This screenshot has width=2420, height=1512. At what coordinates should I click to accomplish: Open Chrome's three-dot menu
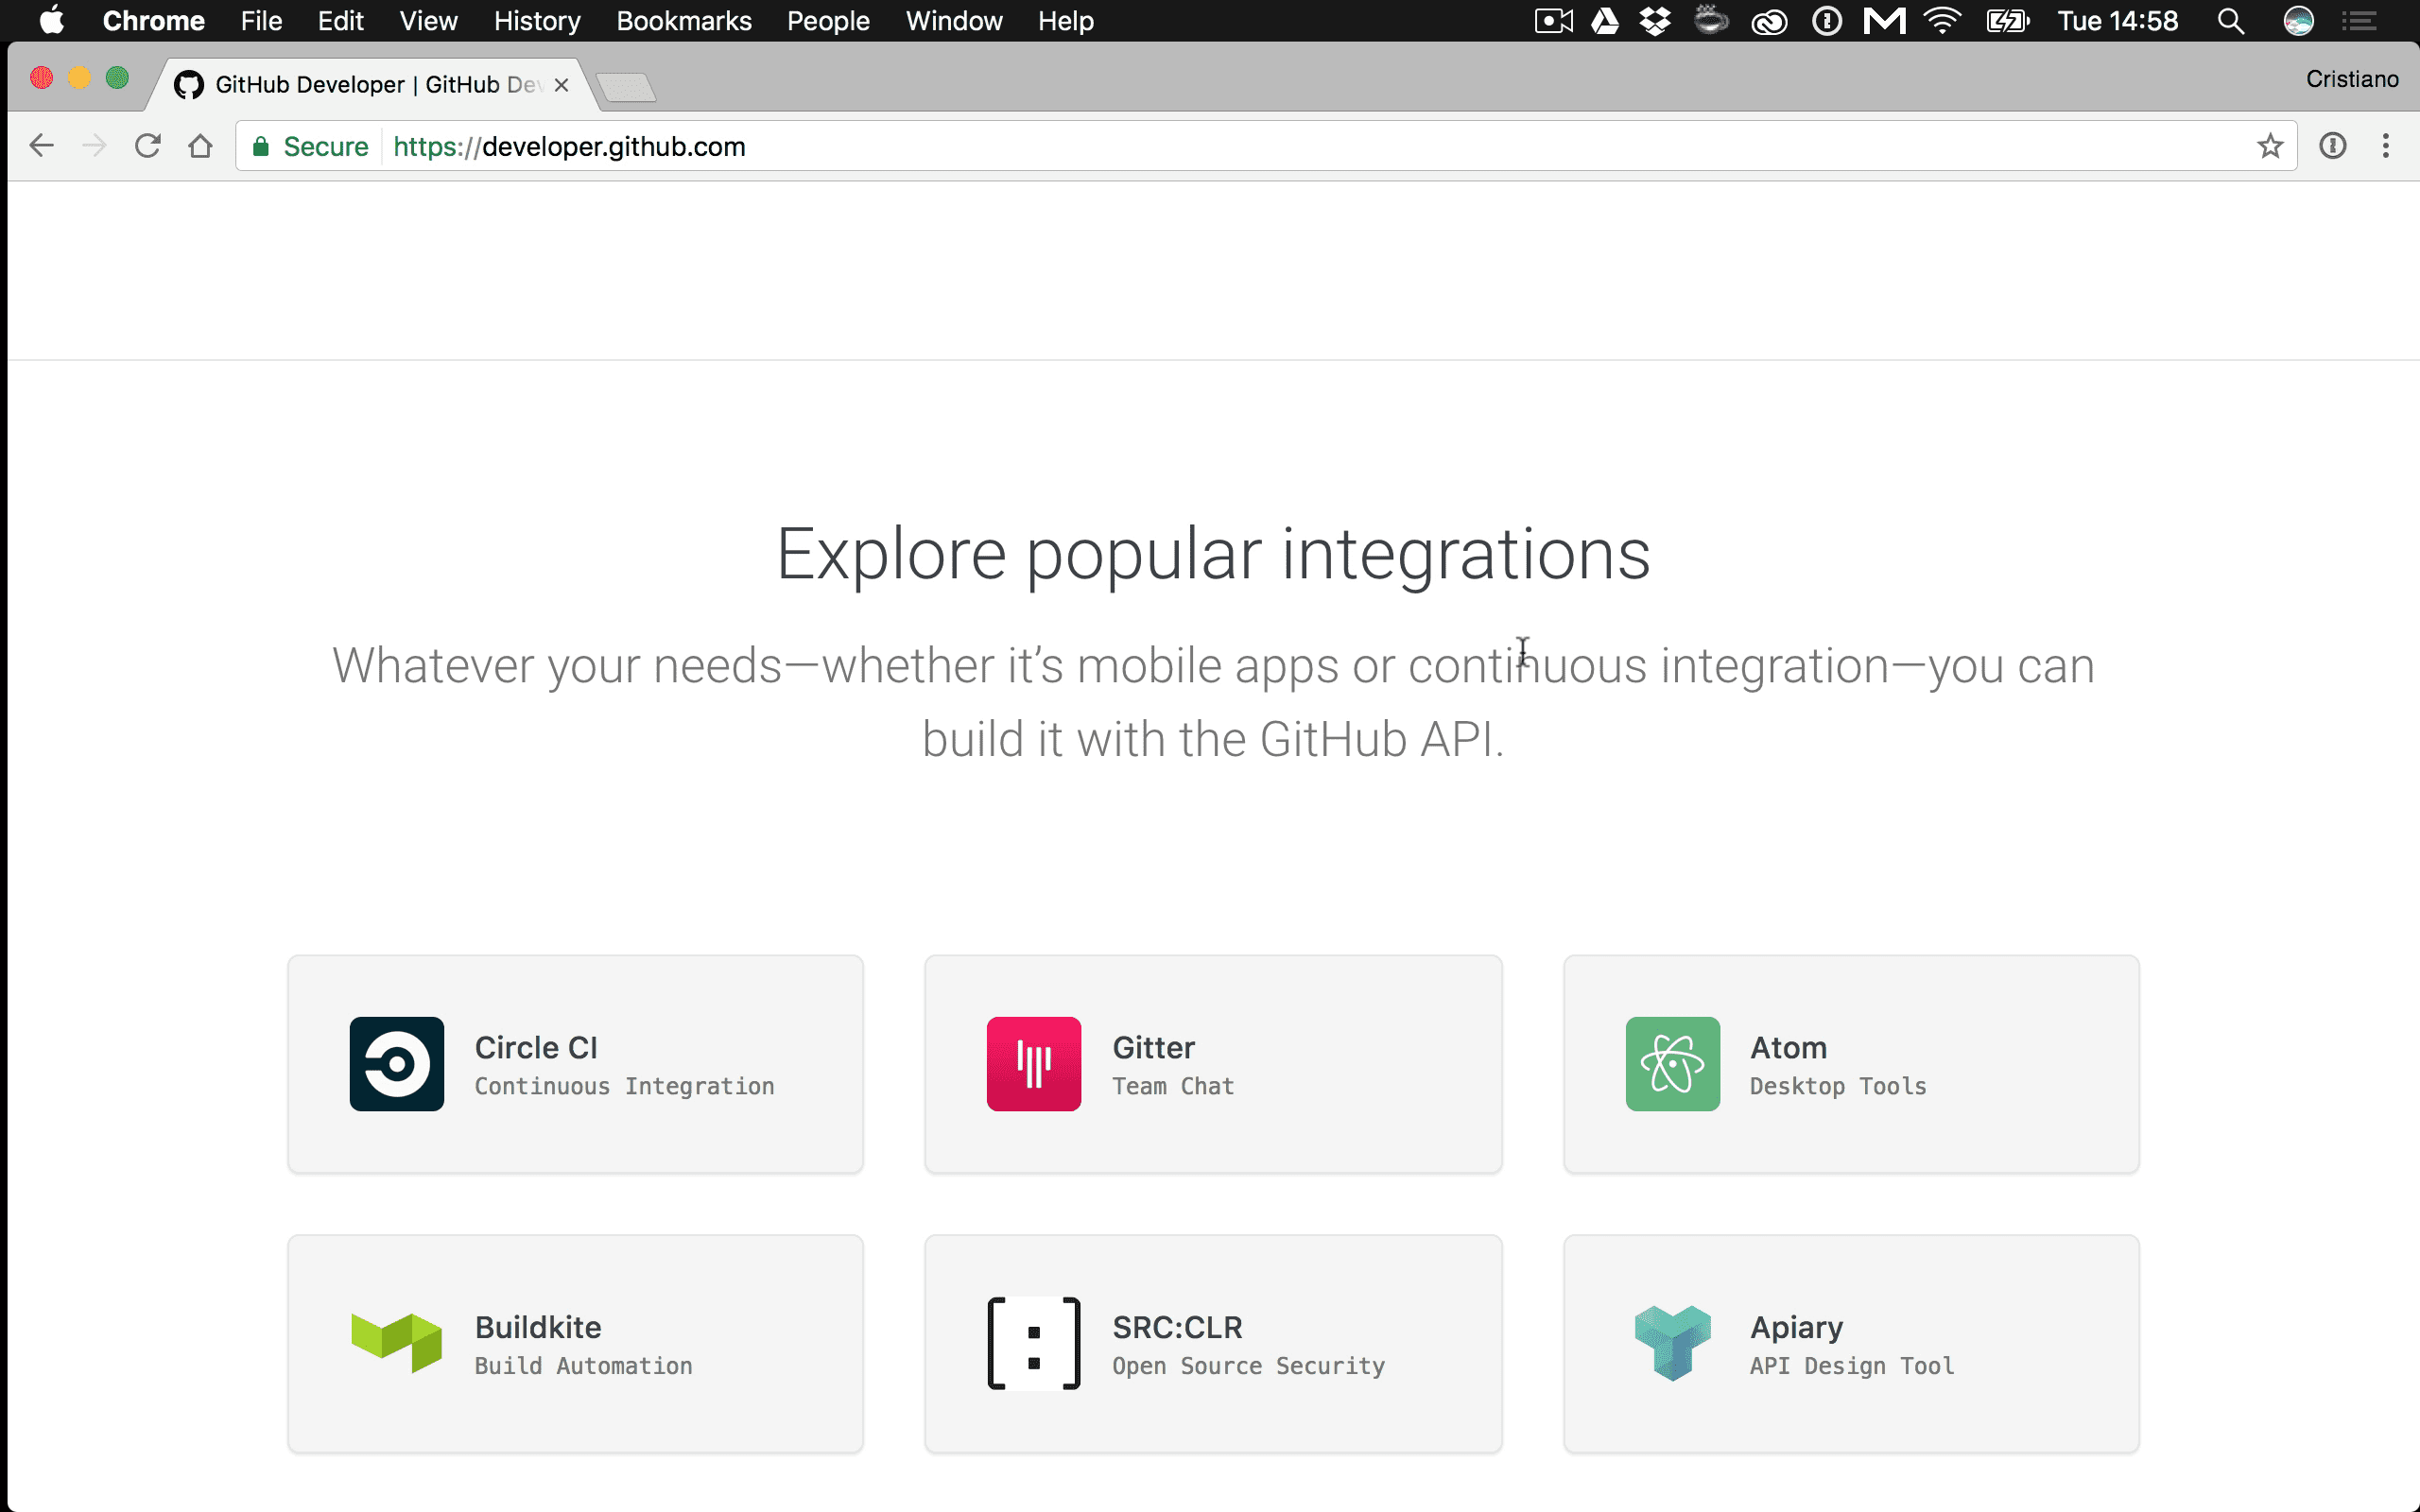coord(2386,146)
